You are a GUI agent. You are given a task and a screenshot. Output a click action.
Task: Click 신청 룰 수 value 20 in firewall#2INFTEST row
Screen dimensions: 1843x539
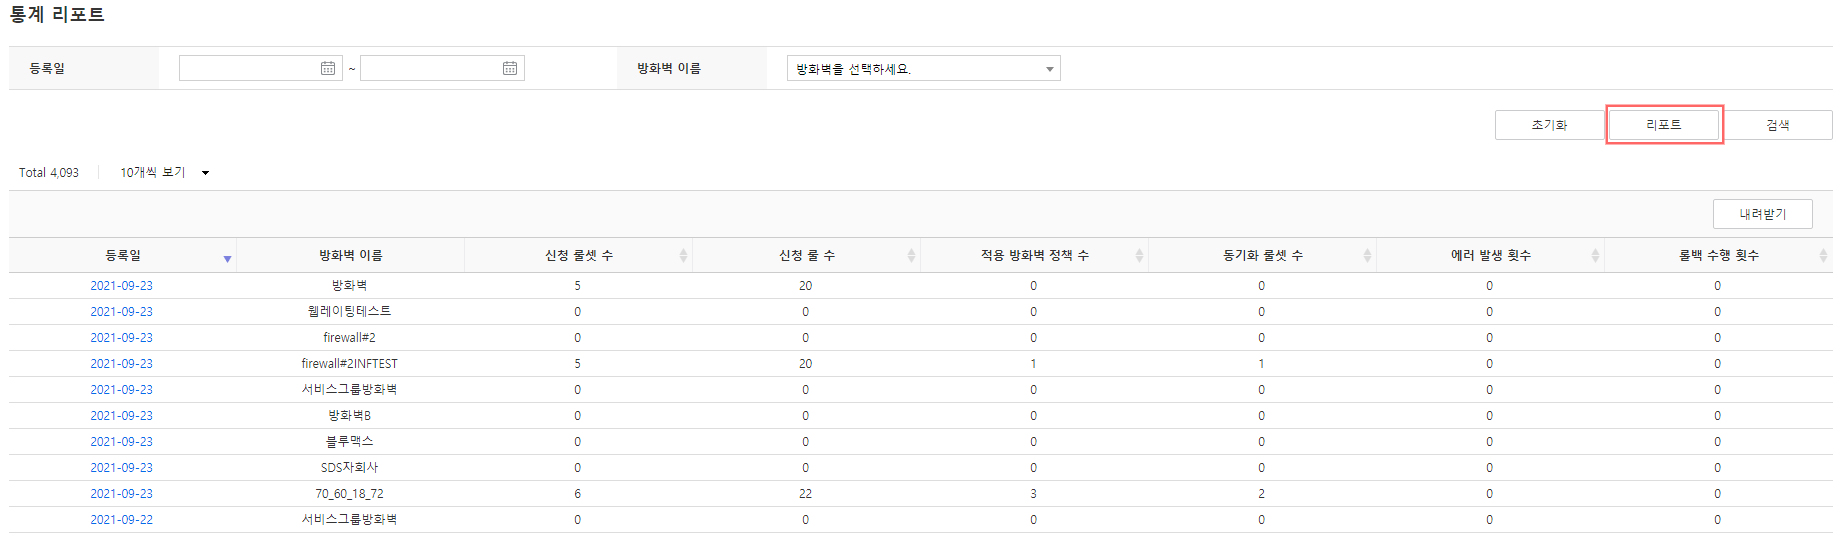point(806,364)
